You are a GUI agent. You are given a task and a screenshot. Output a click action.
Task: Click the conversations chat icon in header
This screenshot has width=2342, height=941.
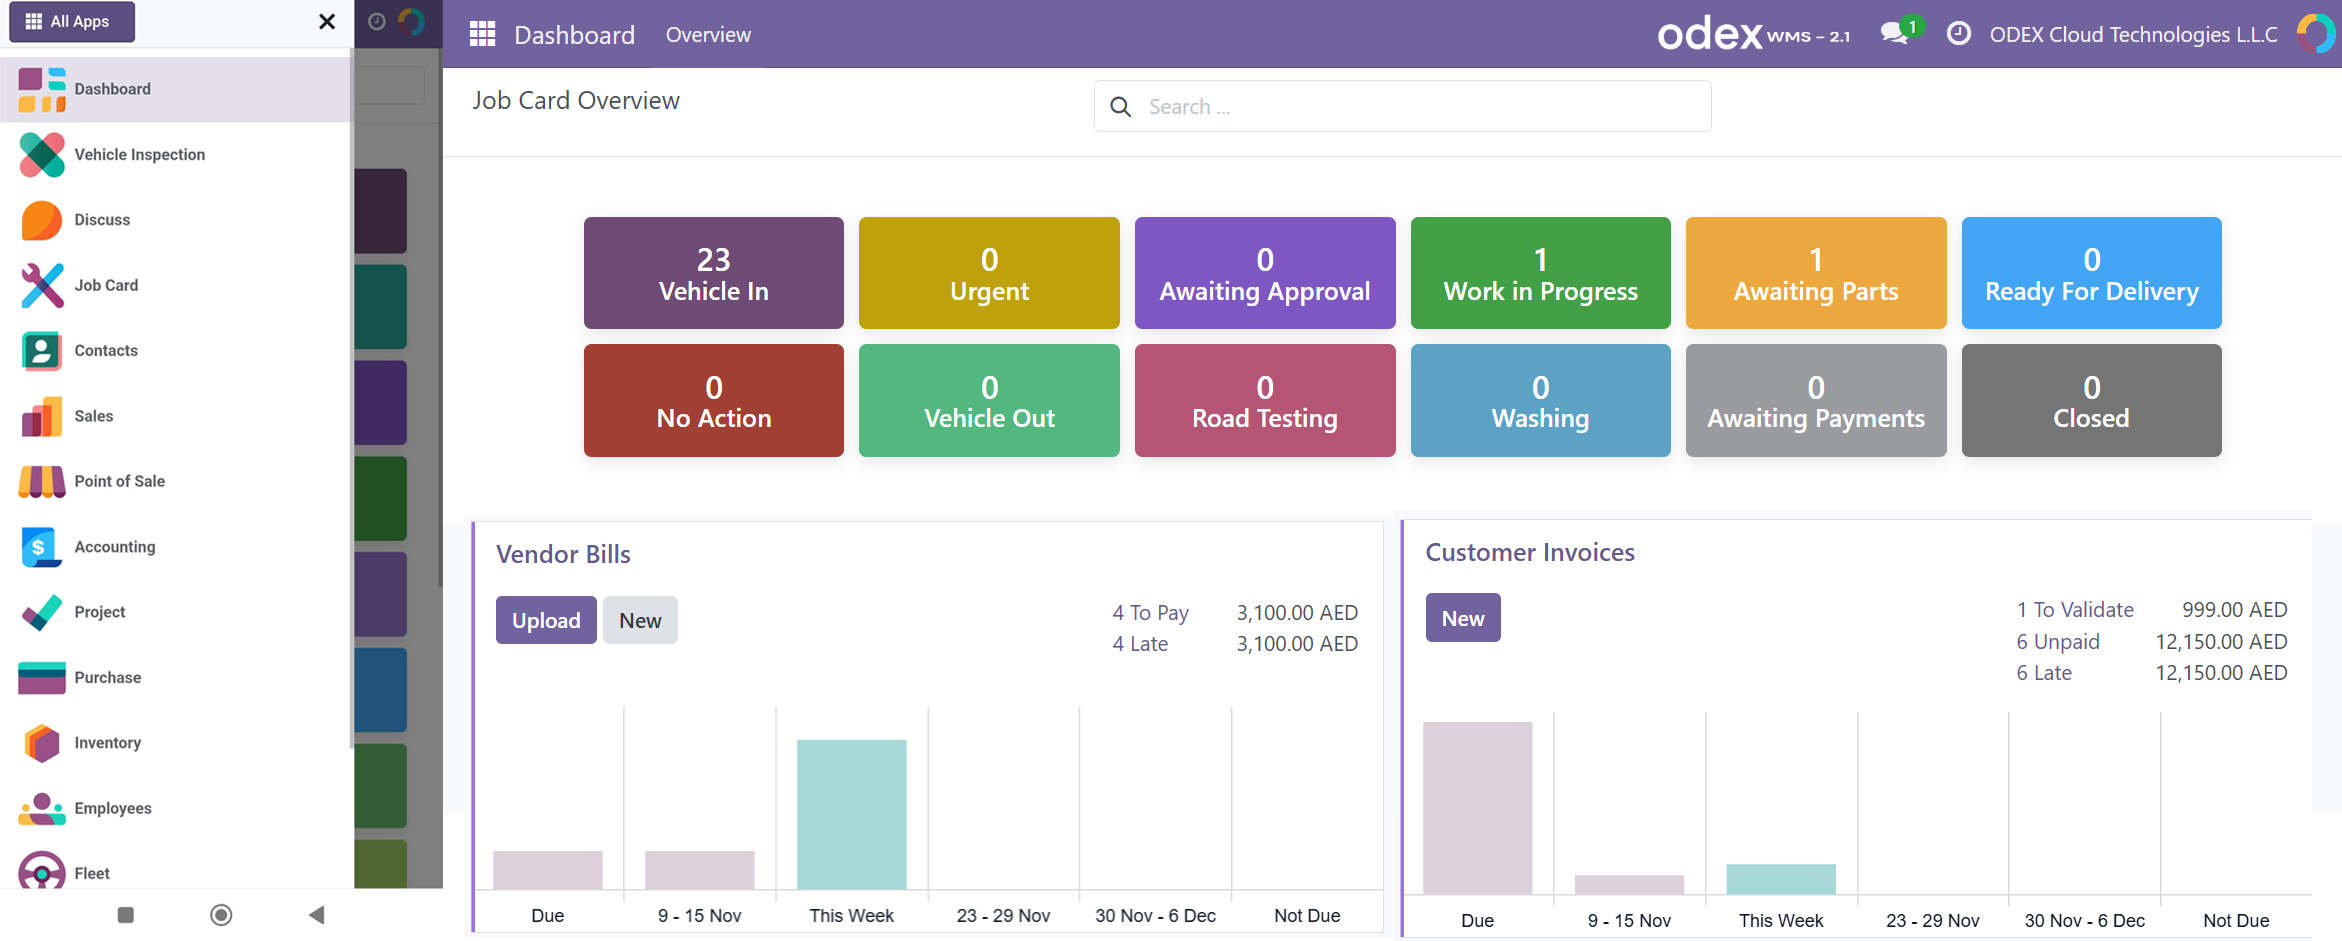click(1894, 34)
